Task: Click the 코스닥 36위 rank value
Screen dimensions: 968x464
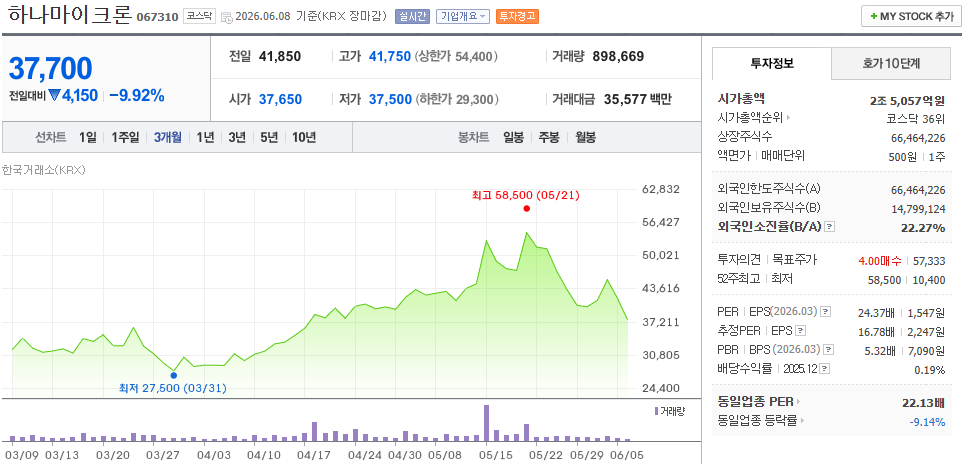Action: [916, 118]
